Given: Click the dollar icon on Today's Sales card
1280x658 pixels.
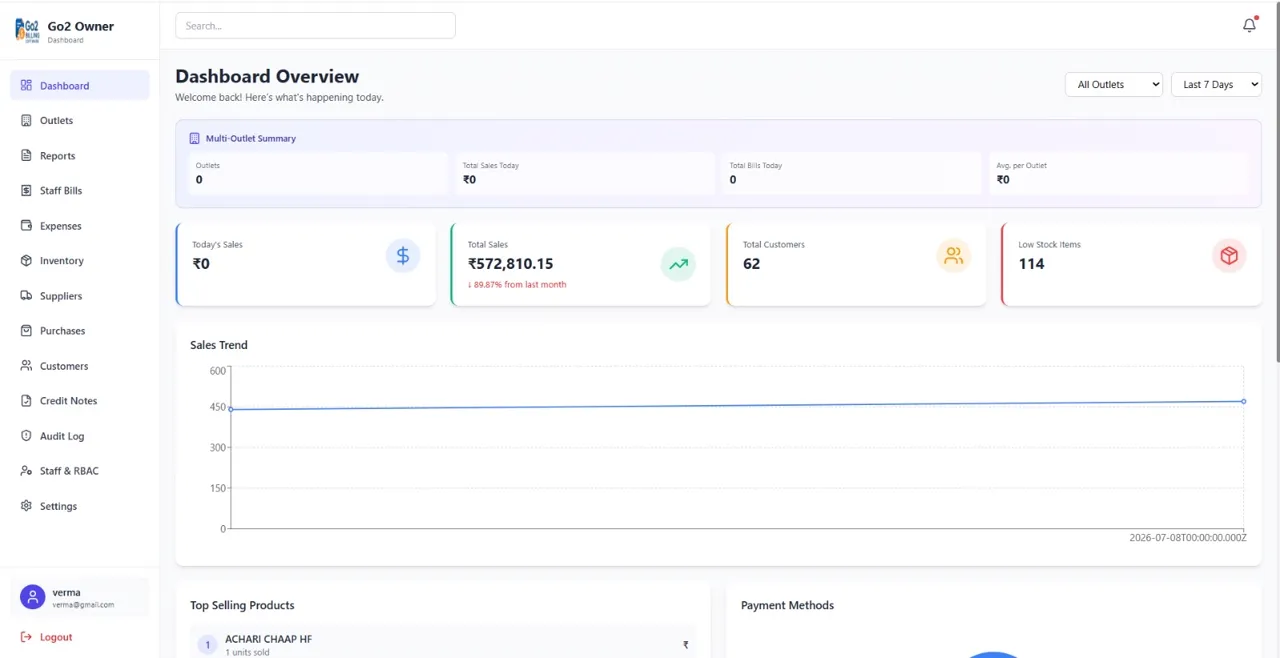Looking at the screenshot, I should (402, 256).
